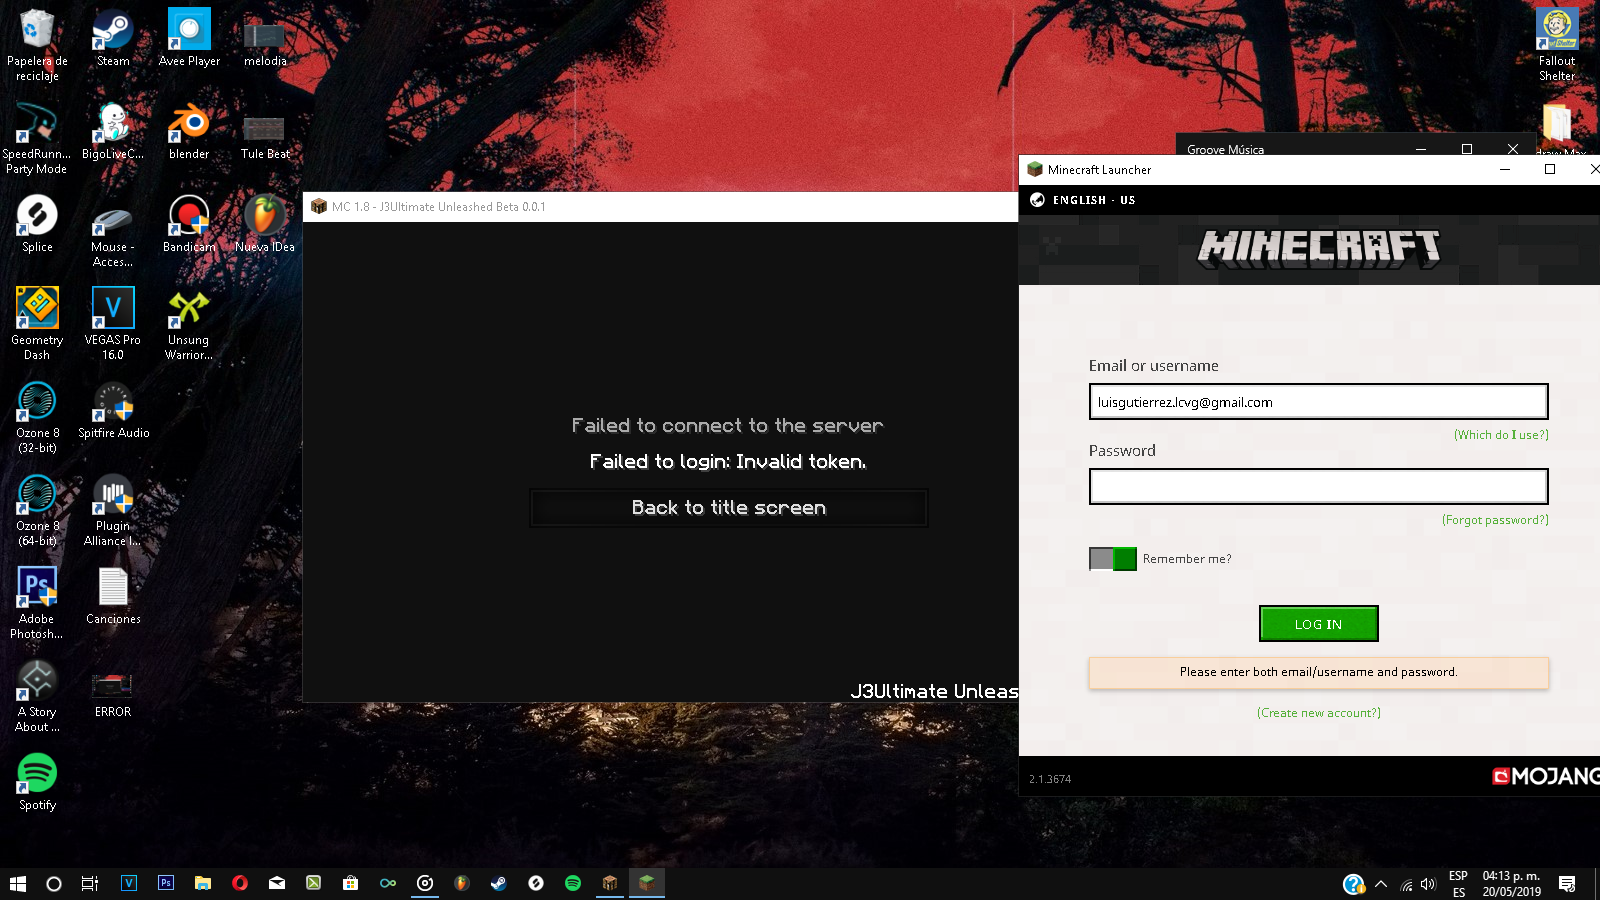Toggle the Remember me switch
Screen dimensions: 1602x902
pyautogui.click(x=1113, y=559)
